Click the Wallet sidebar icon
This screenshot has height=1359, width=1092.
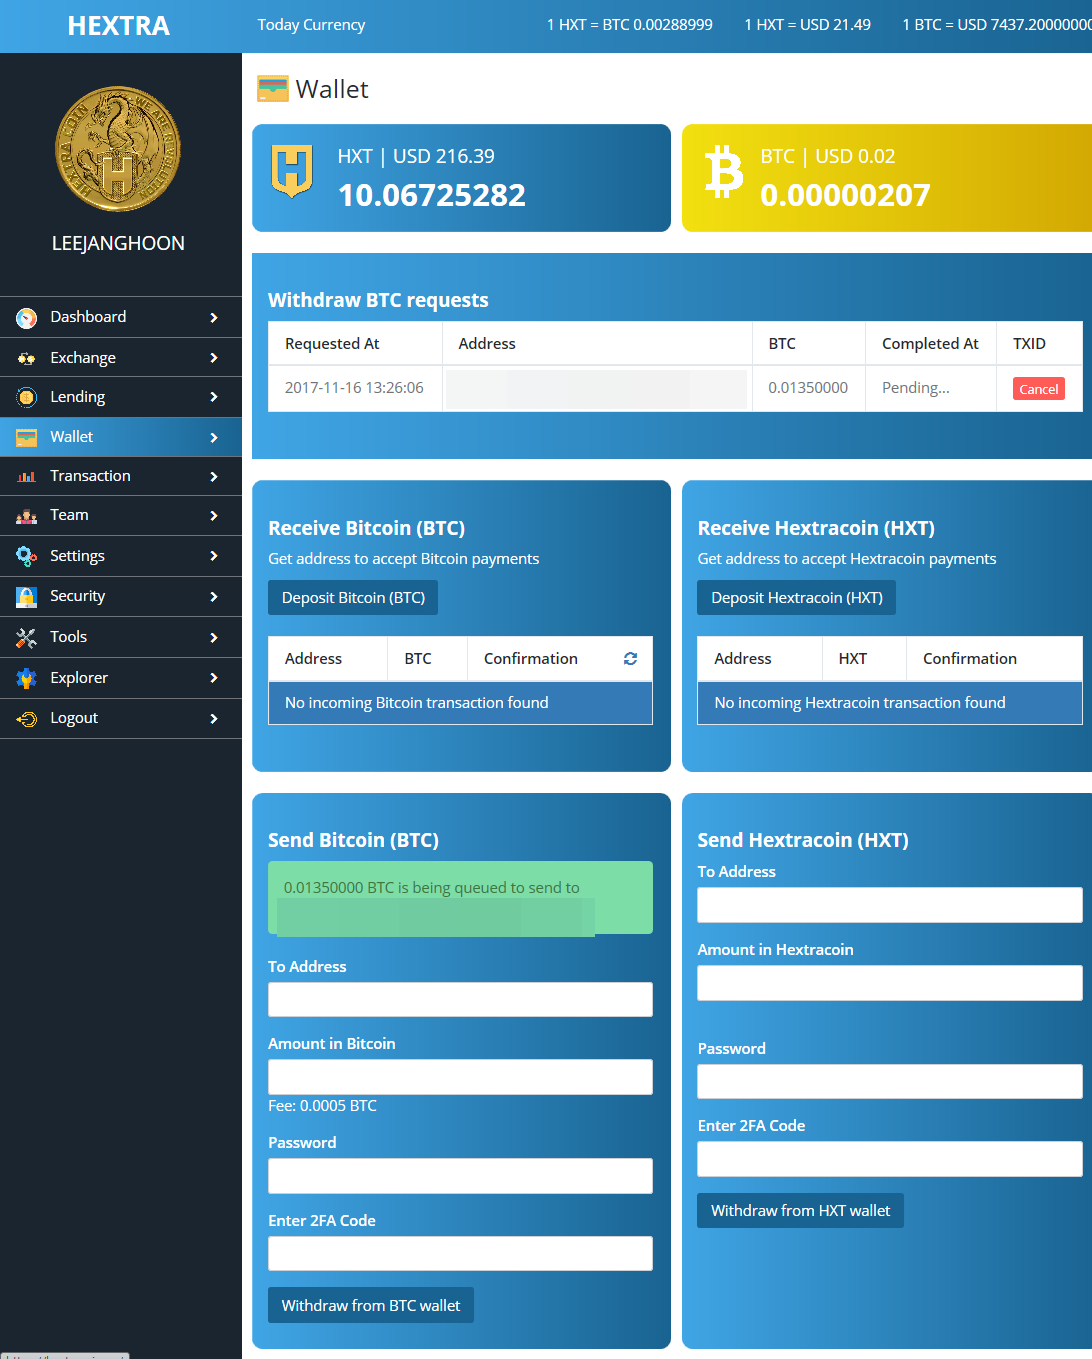(x=27, y=437)
